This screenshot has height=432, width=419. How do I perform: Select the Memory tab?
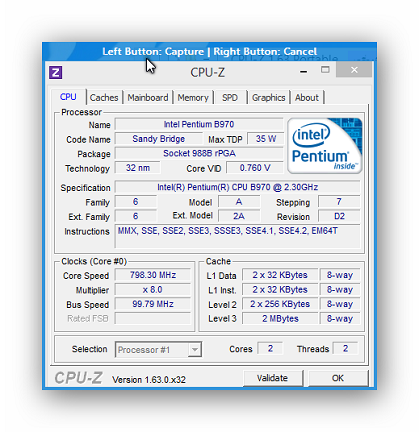(x=193, y=98)
